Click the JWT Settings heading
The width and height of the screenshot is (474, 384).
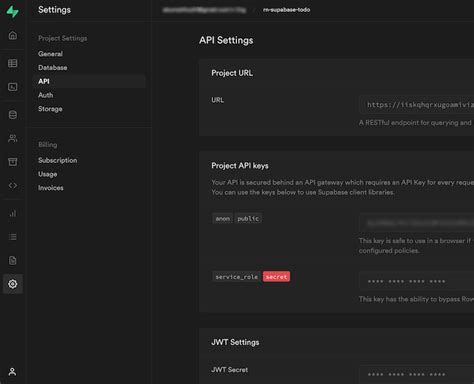point(235,342)
